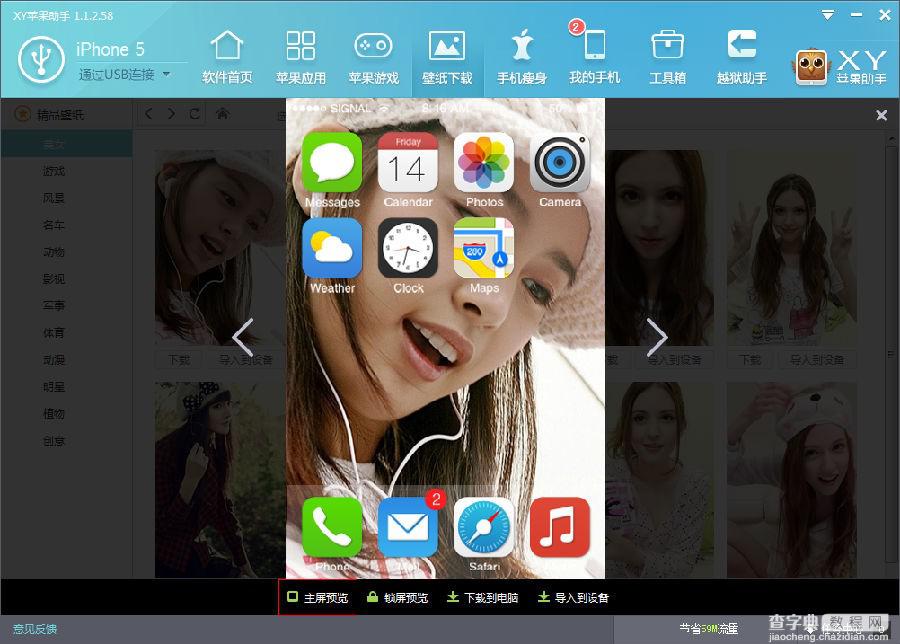The image size is (900, 644).
Task: Select 风景 wallpaper category
Action: (54, 198)
